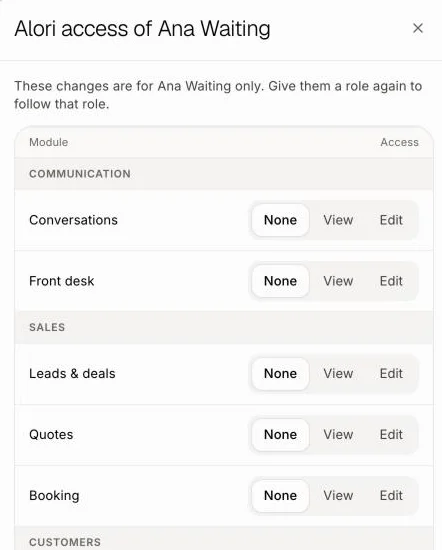442x550 pixels.
Task: Click the Leads & deals module label
Action: [x=72, y=374]
